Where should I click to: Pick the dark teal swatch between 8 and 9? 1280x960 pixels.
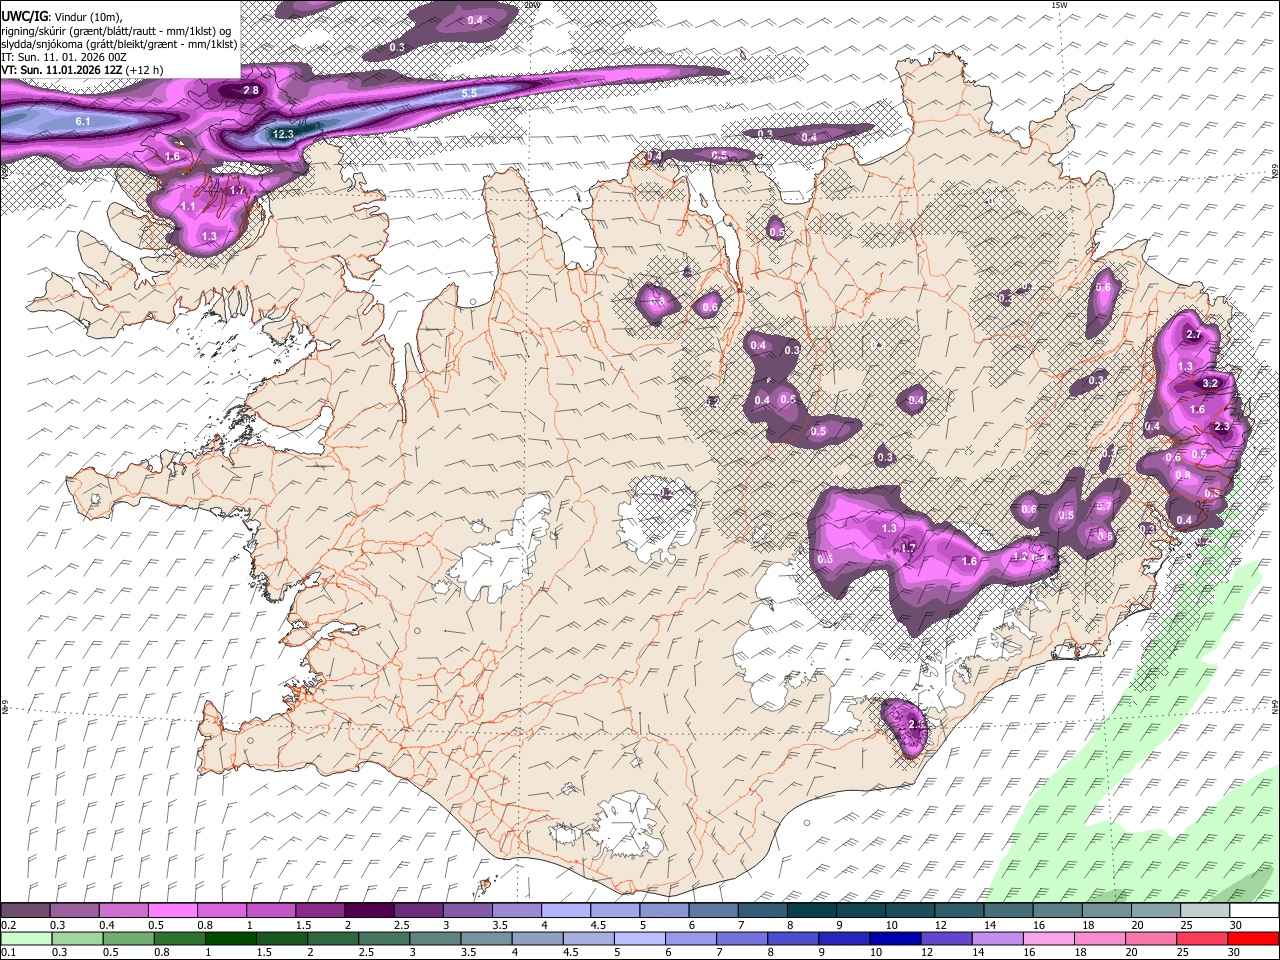[x=810, y=911]
